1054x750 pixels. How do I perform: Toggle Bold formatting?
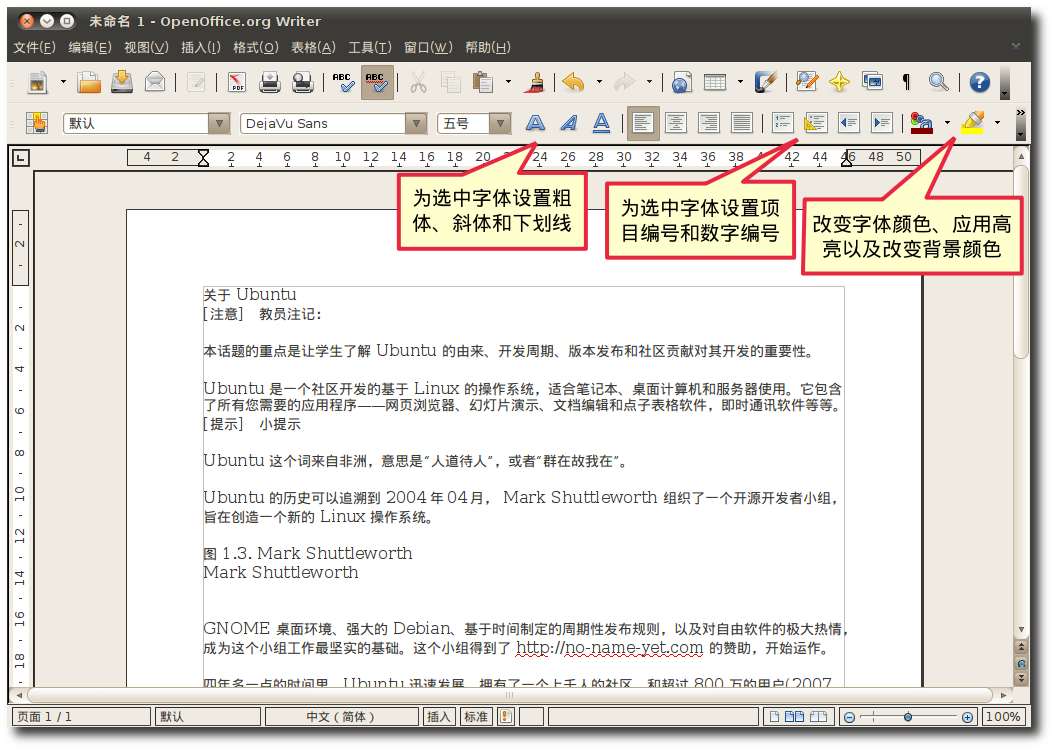click(x=535, y=123)
